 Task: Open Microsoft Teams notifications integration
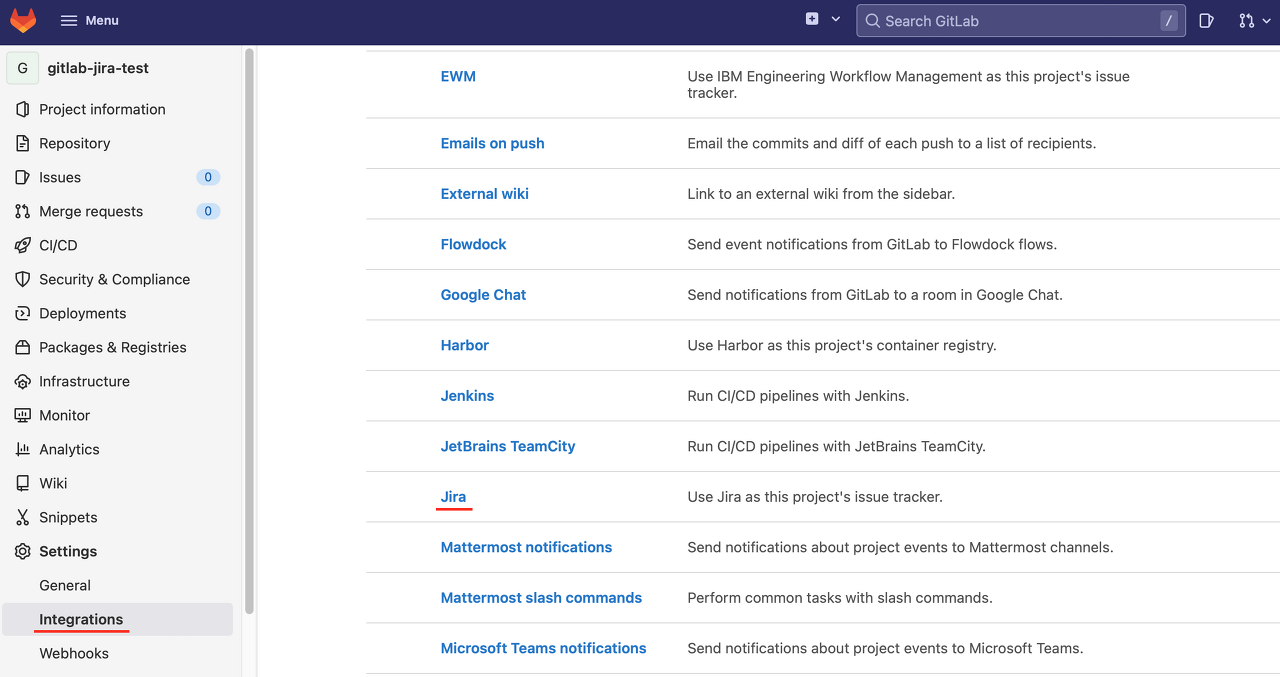click(x=544, y=648)
